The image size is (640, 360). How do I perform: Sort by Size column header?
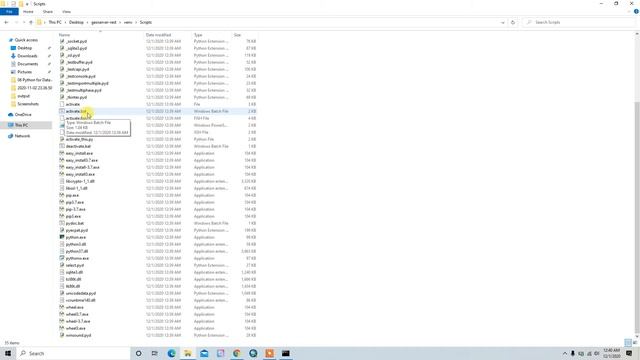click(237, 35)
